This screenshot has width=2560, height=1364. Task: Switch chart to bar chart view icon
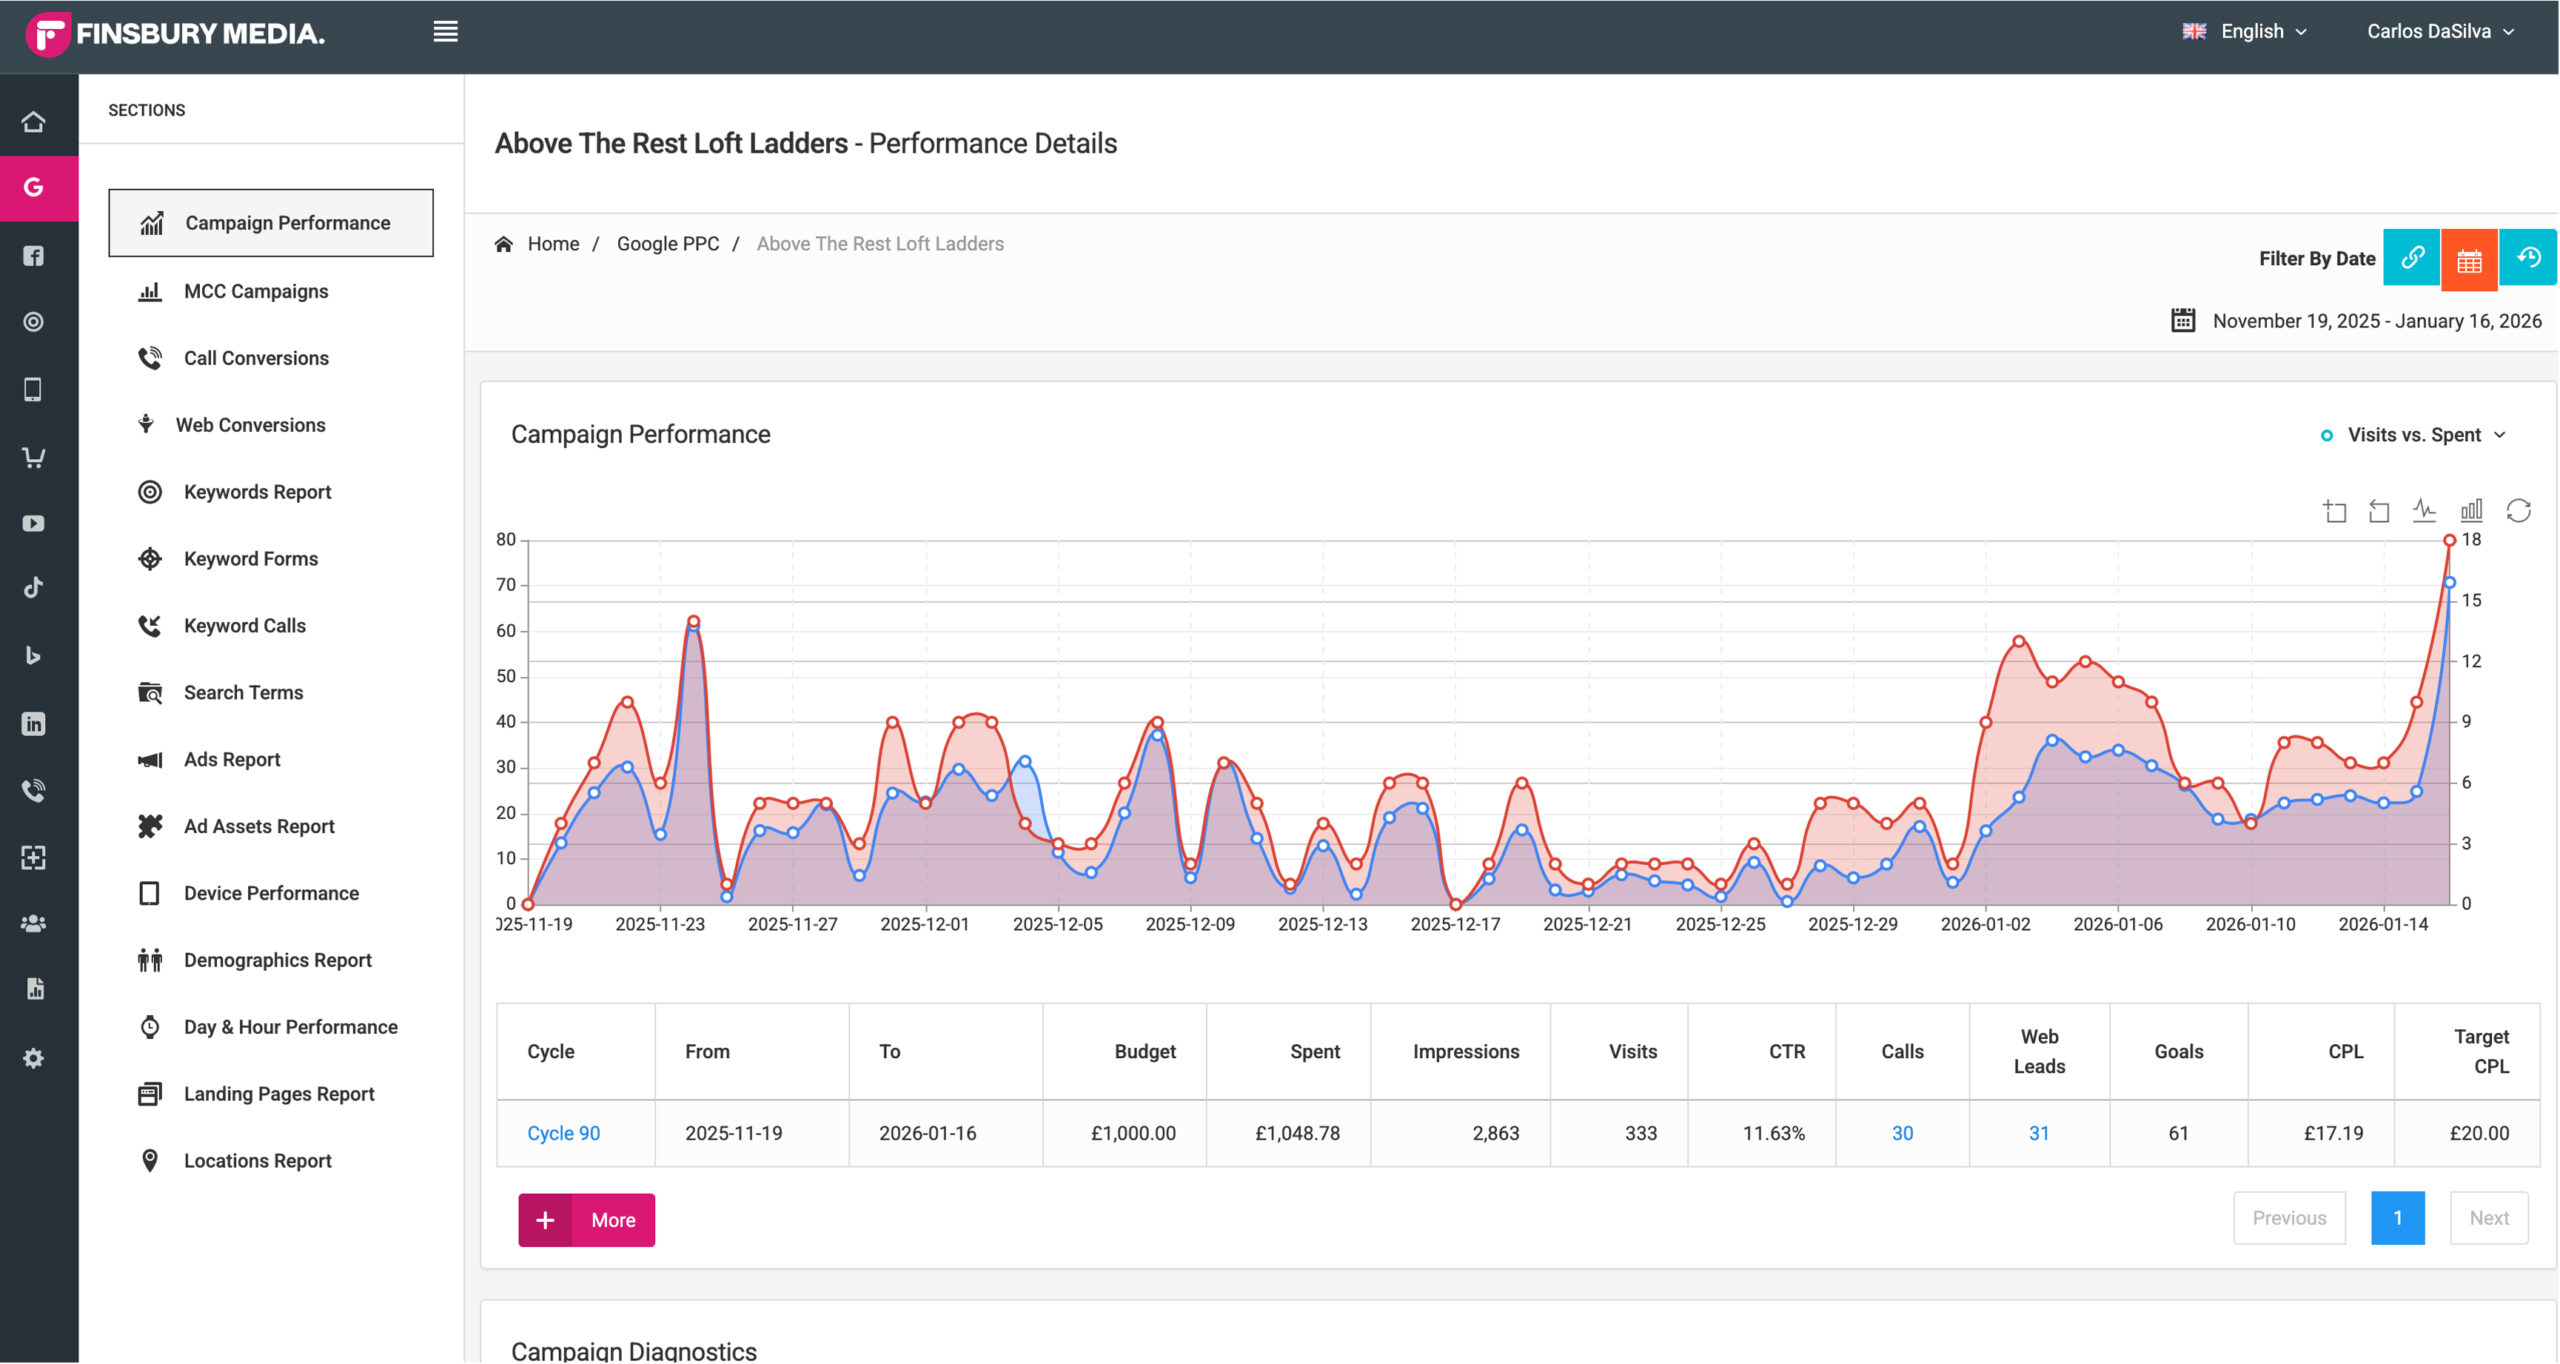pos(2471,511)
